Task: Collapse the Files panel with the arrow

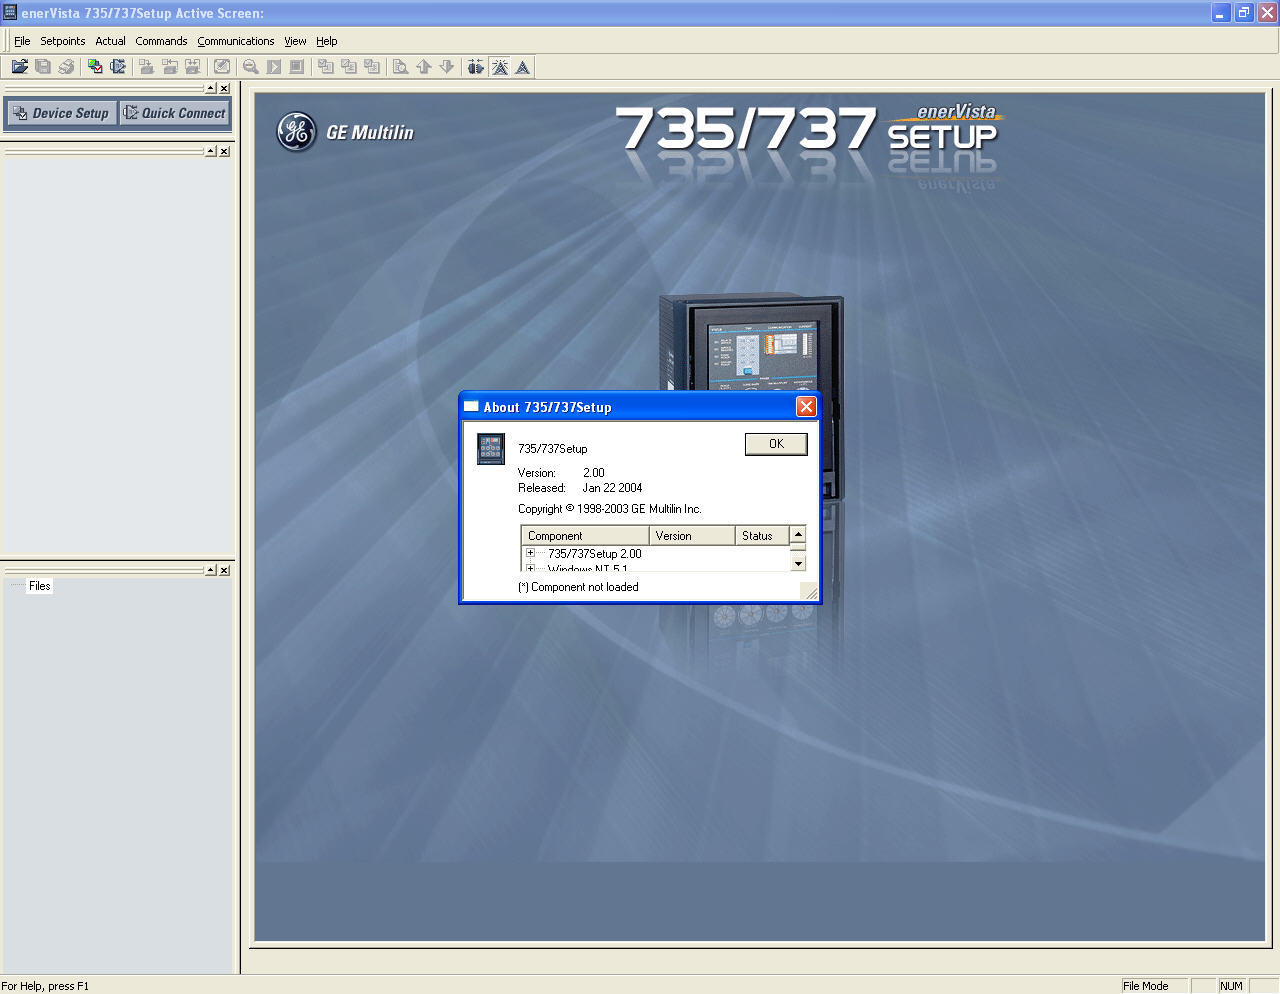Action: click(211, 570)
